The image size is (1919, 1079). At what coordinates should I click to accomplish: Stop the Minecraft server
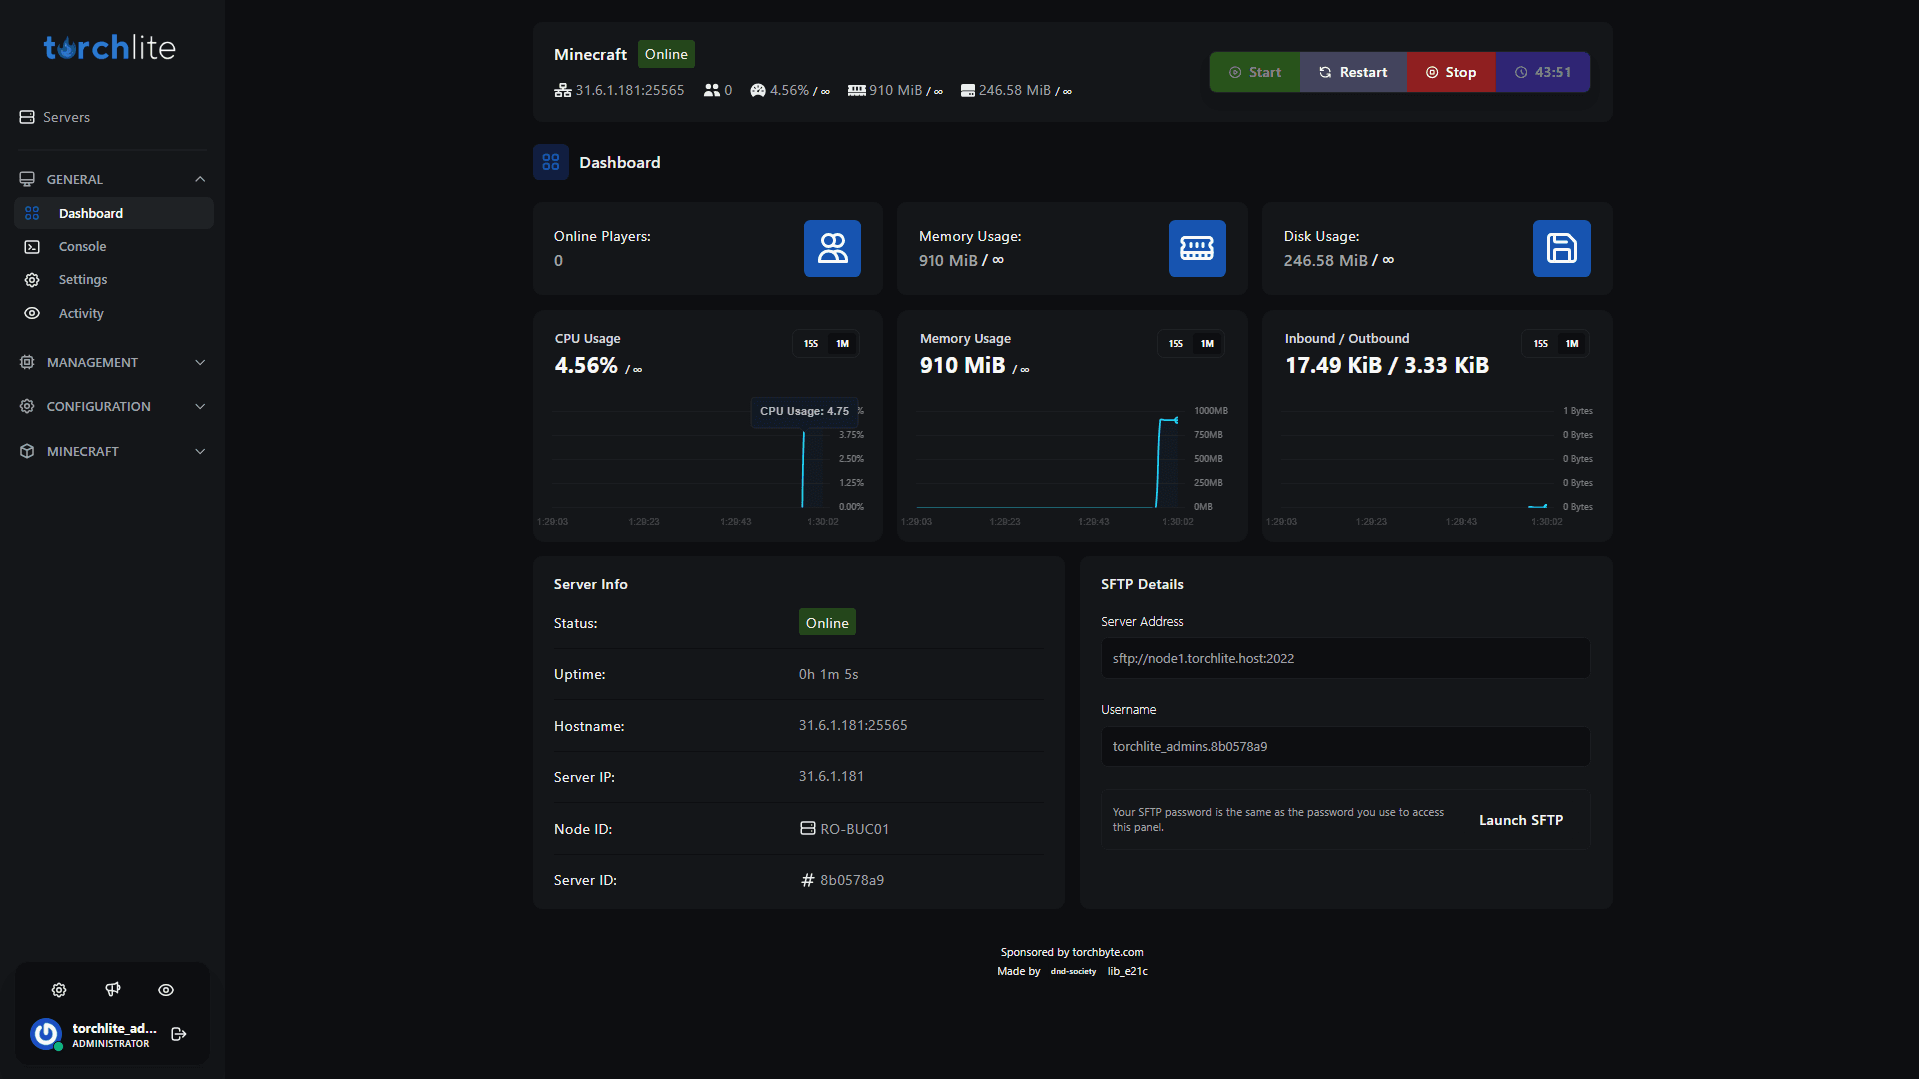pyautogui.click(x=1451, y=72)
